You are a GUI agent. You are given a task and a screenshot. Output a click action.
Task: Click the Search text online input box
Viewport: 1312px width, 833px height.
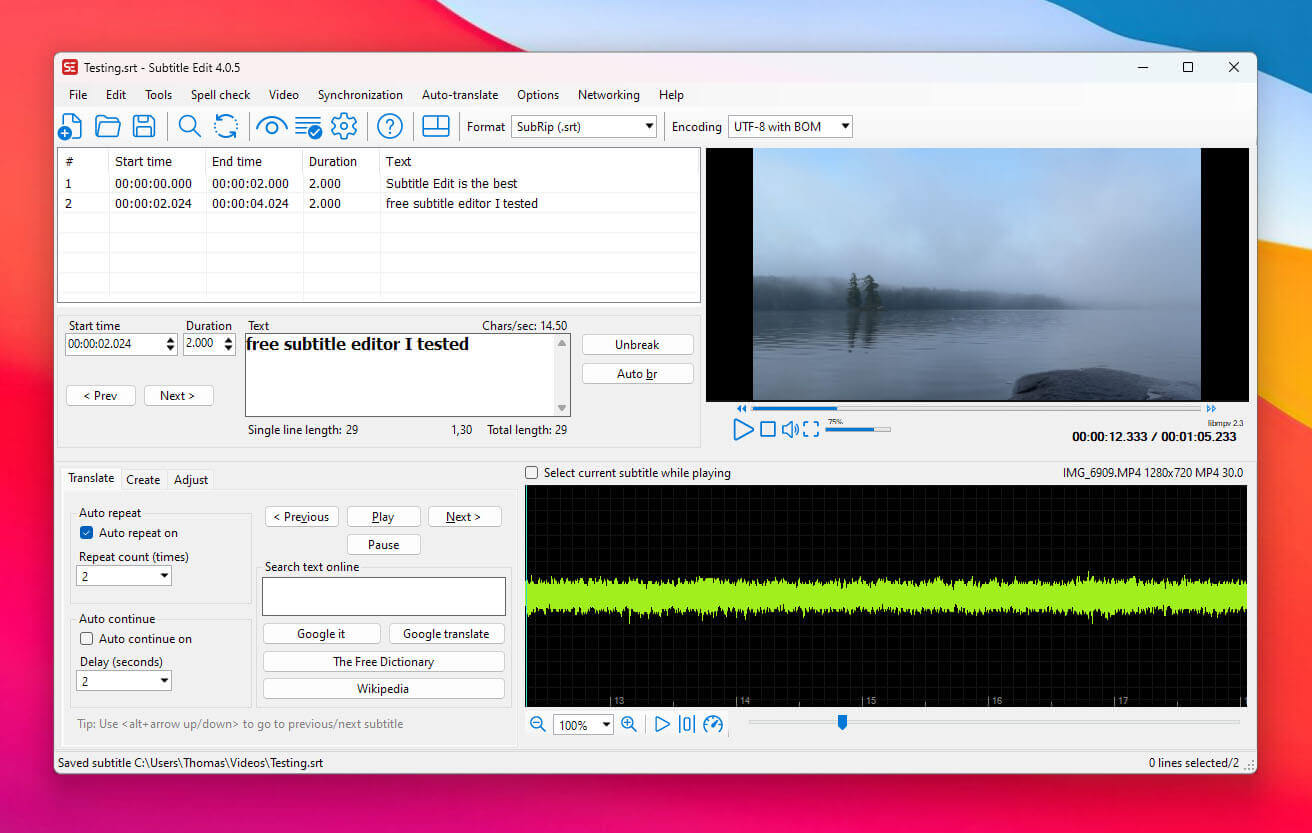(x=384, y=596)
